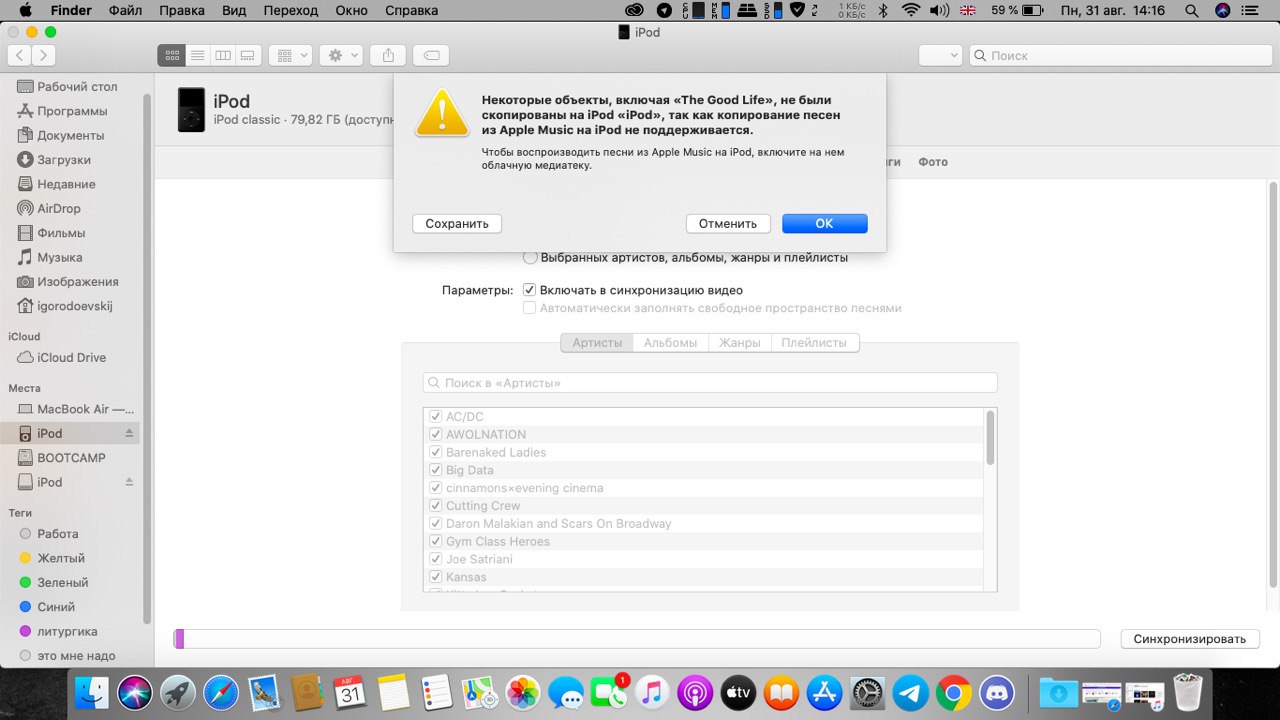This screenshot has height=720, width=1280.
Task: Switch to icon view in toolbar
Action: (171, 56)
